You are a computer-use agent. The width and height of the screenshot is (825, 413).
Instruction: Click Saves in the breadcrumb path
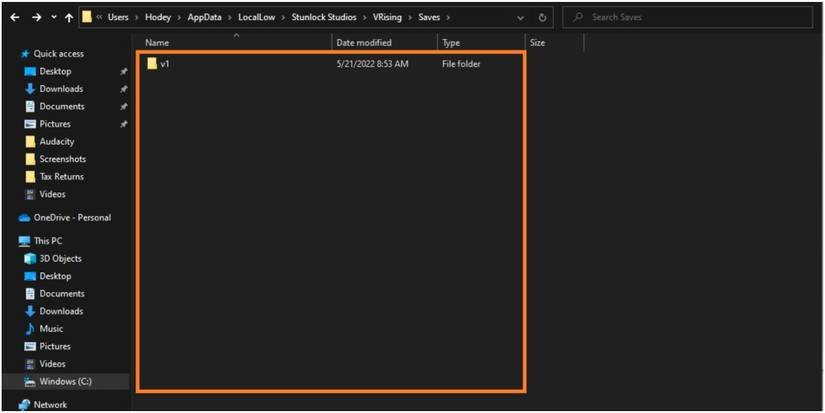tap(429, 17)
